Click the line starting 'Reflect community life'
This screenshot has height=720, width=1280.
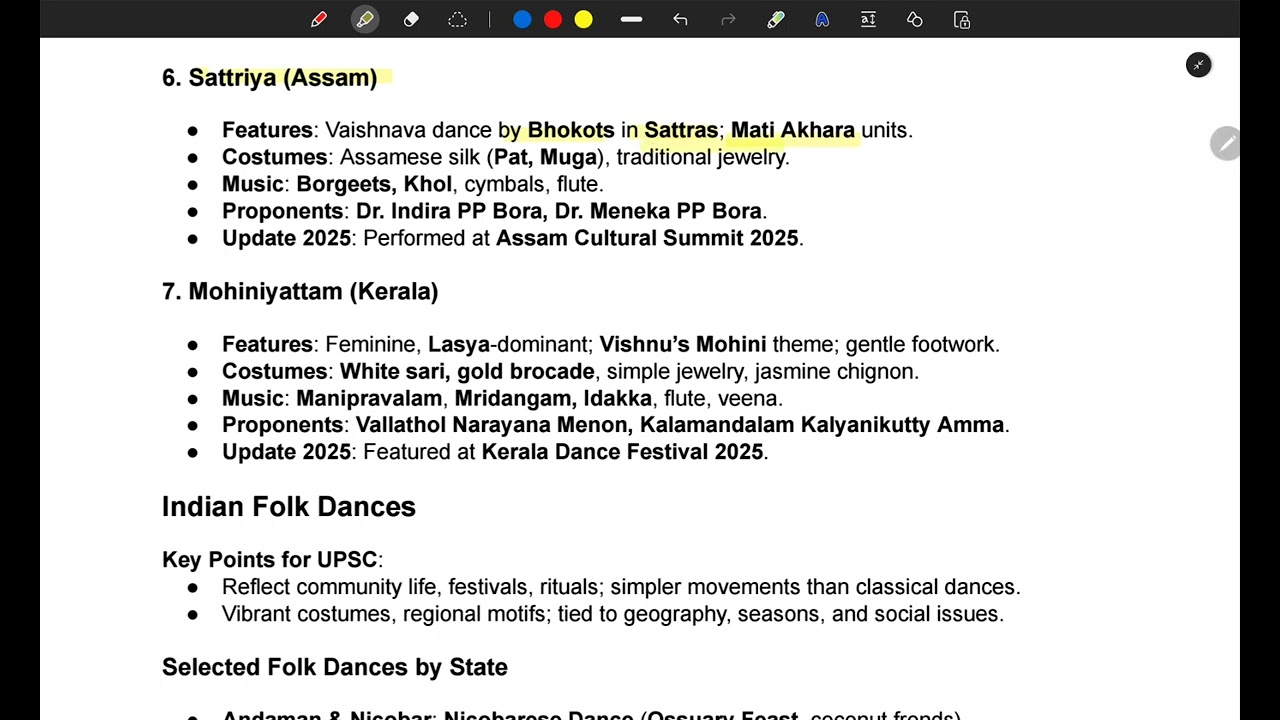(x=621, y=587)
